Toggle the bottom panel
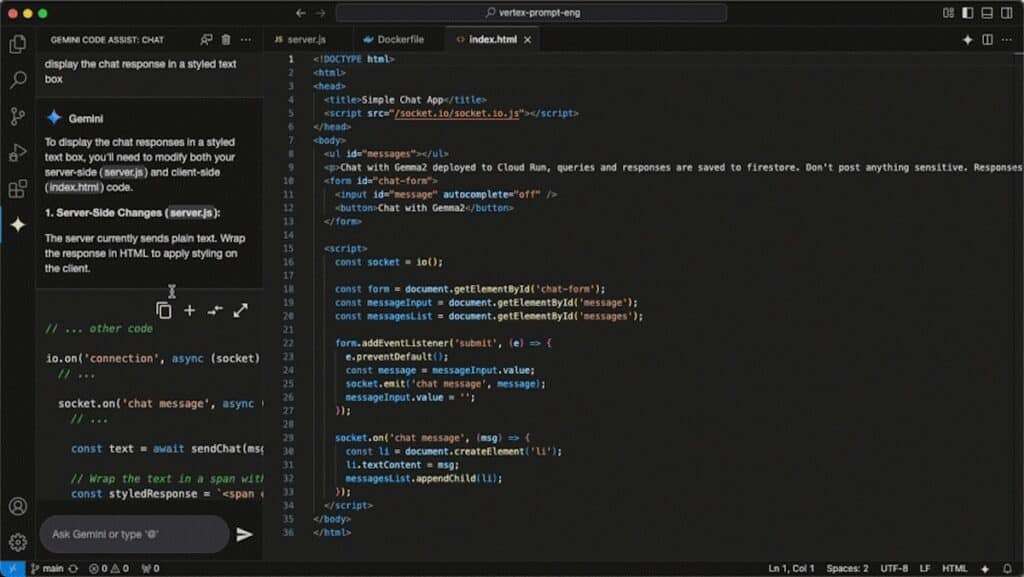The image size is (1024, 577). click(x=987, y=13)
